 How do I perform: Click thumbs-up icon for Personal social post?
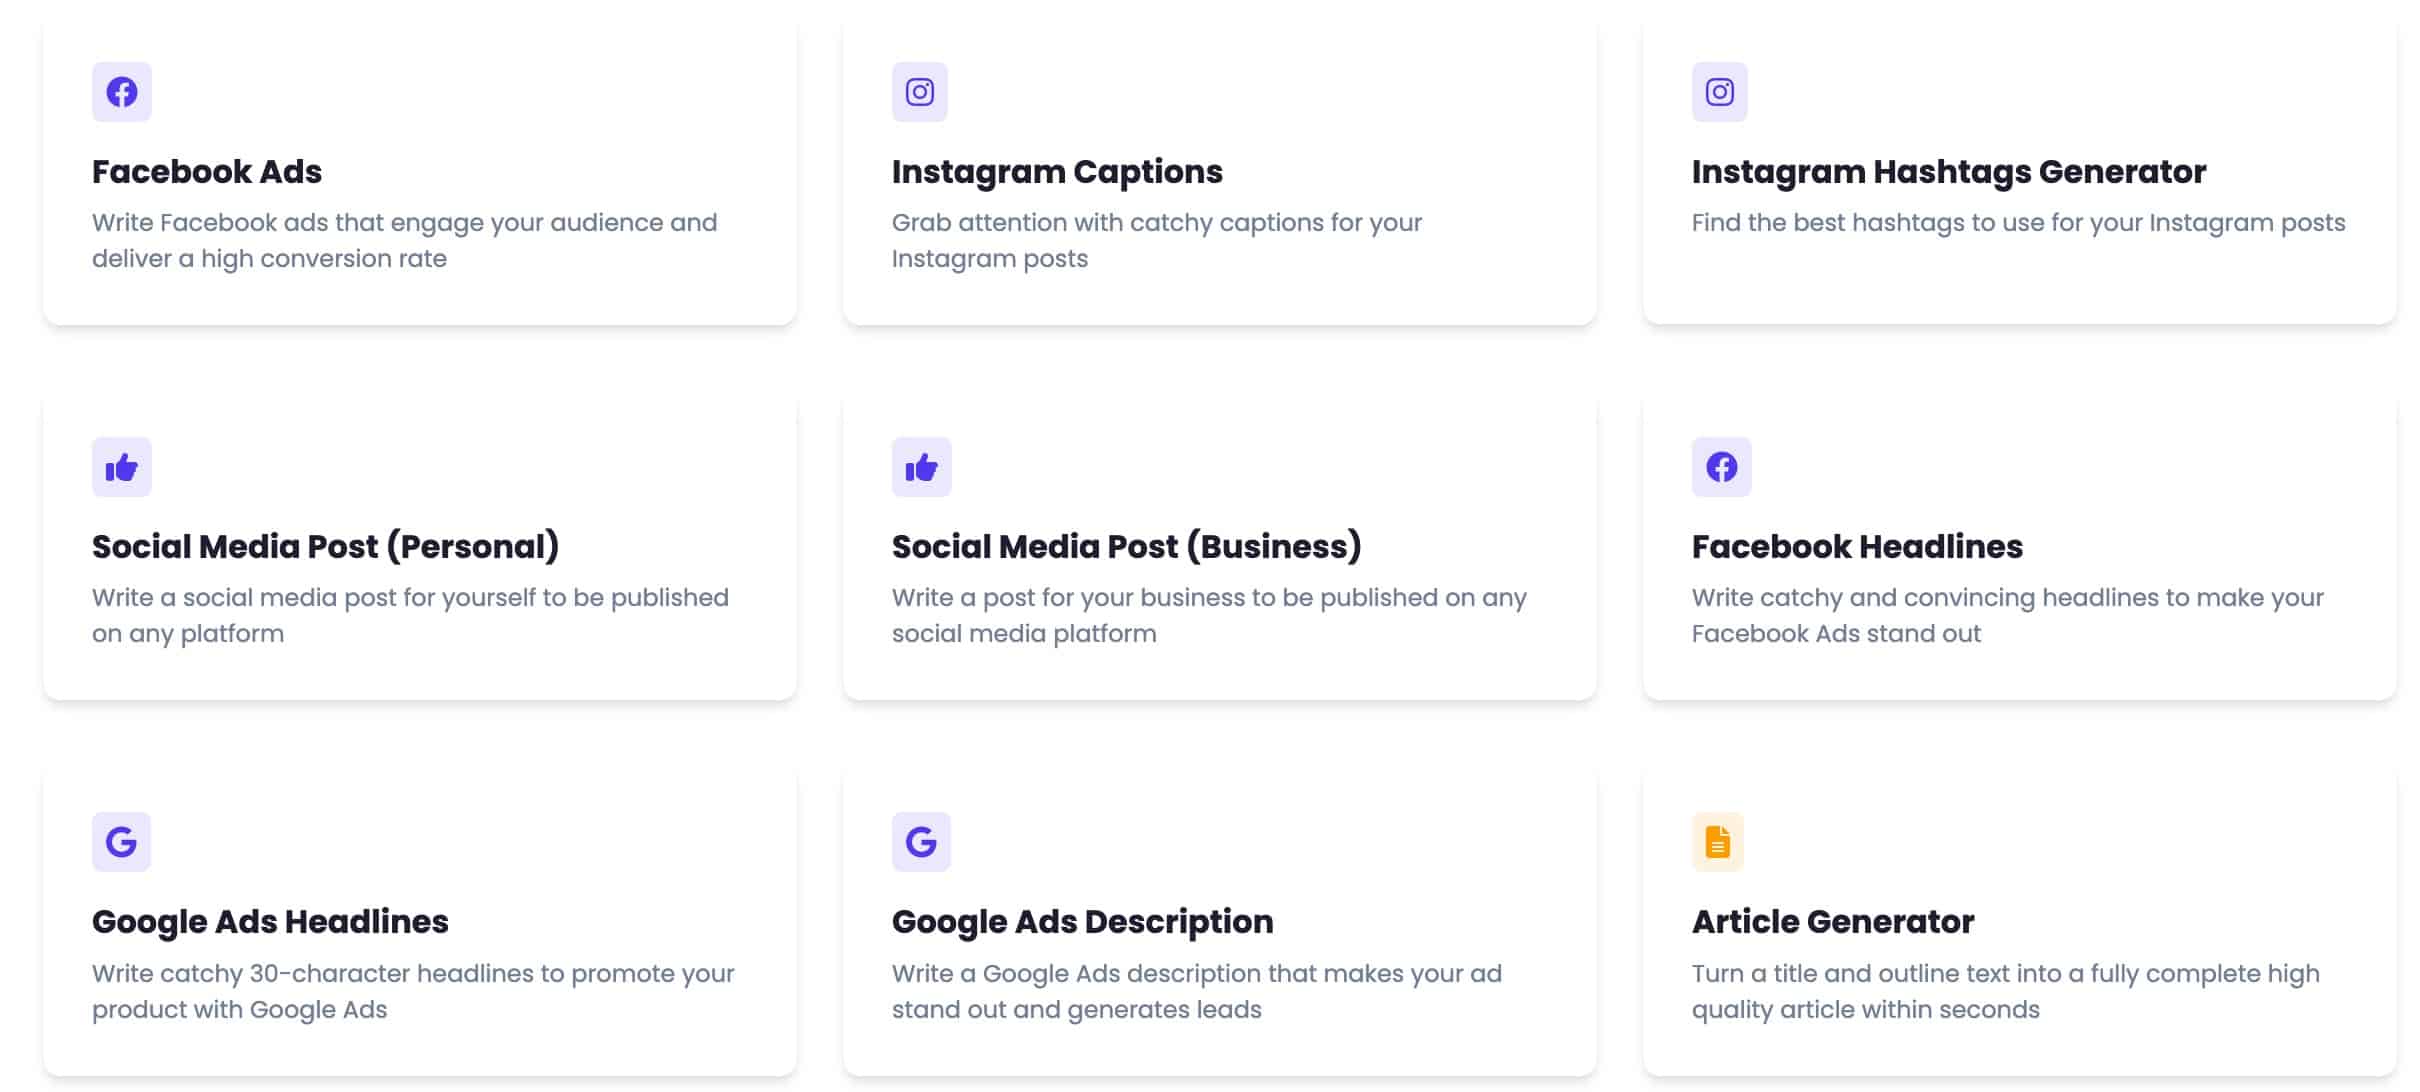click(122, 467)
